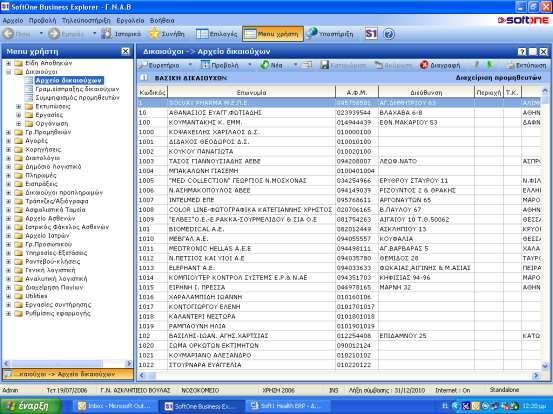The width and height of the screenshot is (553, 414).
Task: Click the panel help question-mark icon
Action: (x=522, y=52)
